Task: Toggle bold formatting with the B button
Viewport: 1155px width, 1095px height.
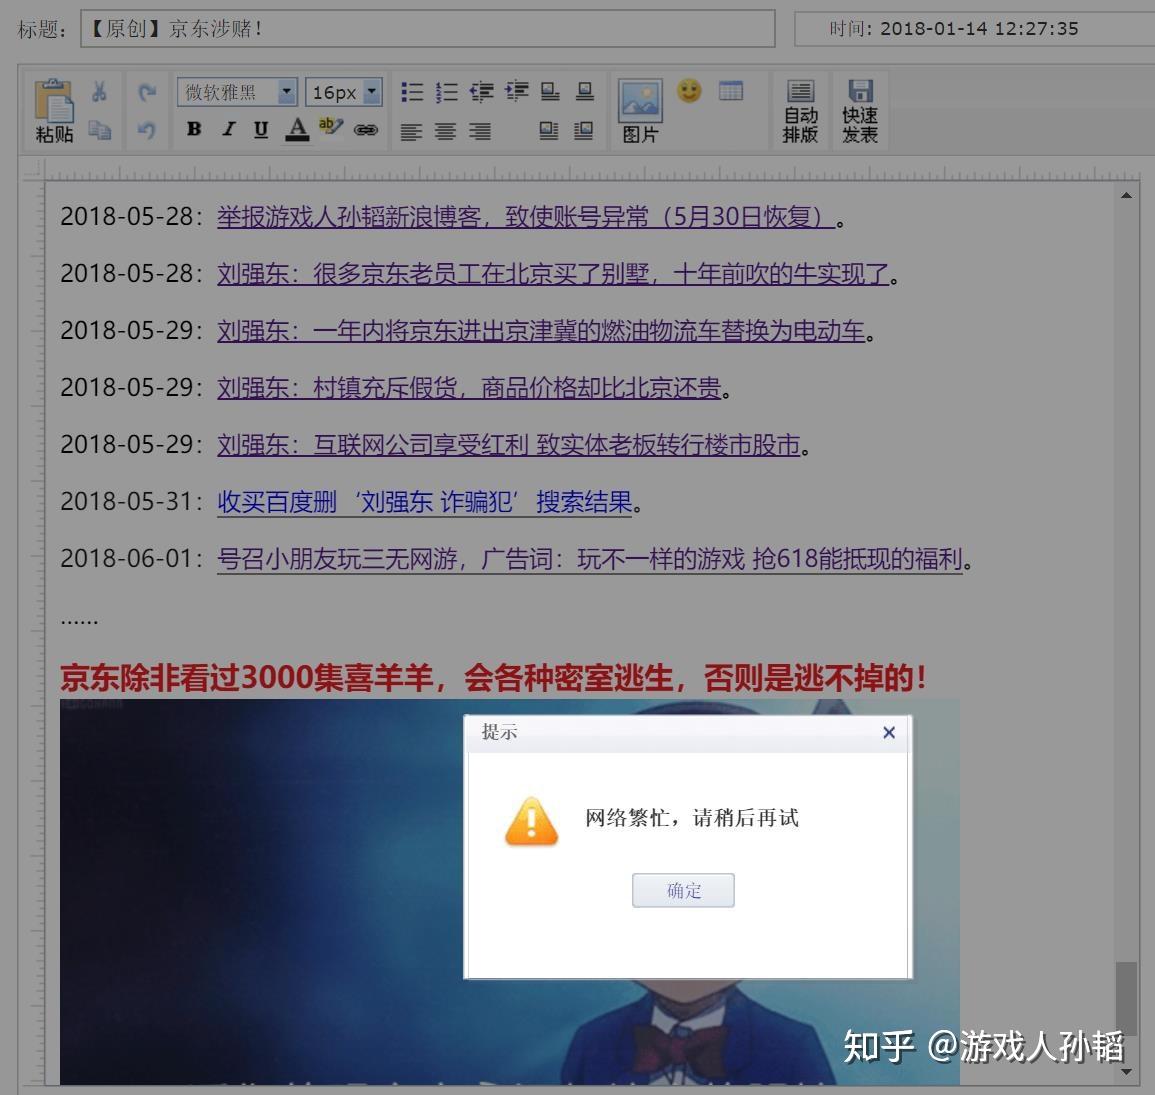Action: [x=194, y=130]
